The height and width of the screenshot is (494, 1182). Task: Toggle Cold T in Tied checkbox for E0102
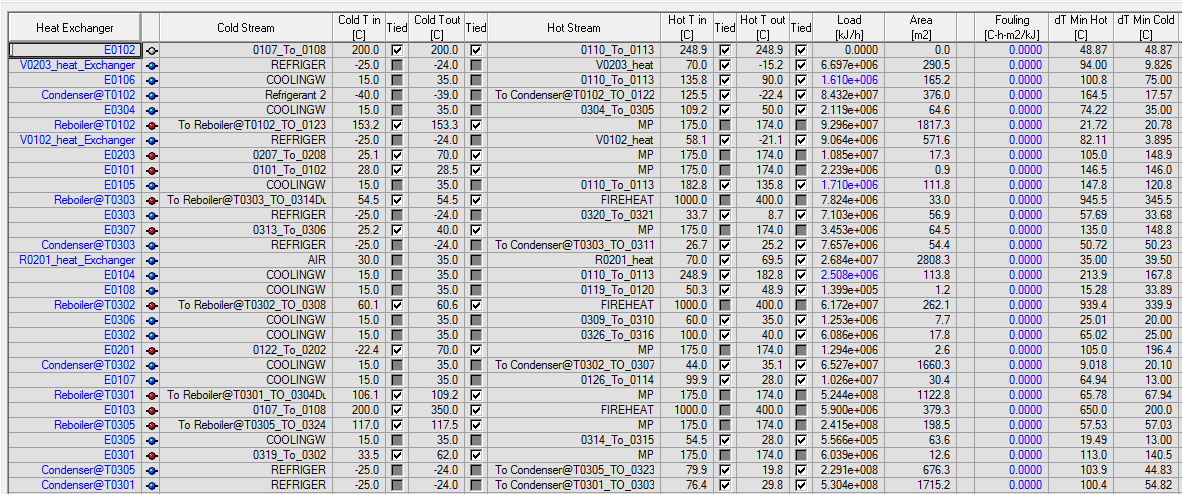pyautogui.click(x=396, y=51)
